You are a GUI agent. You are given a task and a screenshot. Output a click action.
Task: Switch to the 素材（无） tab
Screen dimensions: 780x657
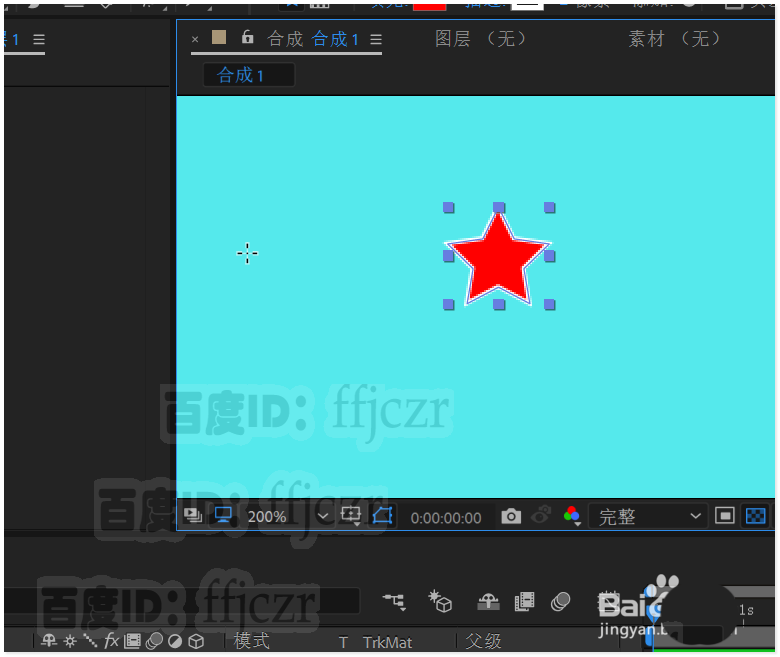(x=674, y=39)
